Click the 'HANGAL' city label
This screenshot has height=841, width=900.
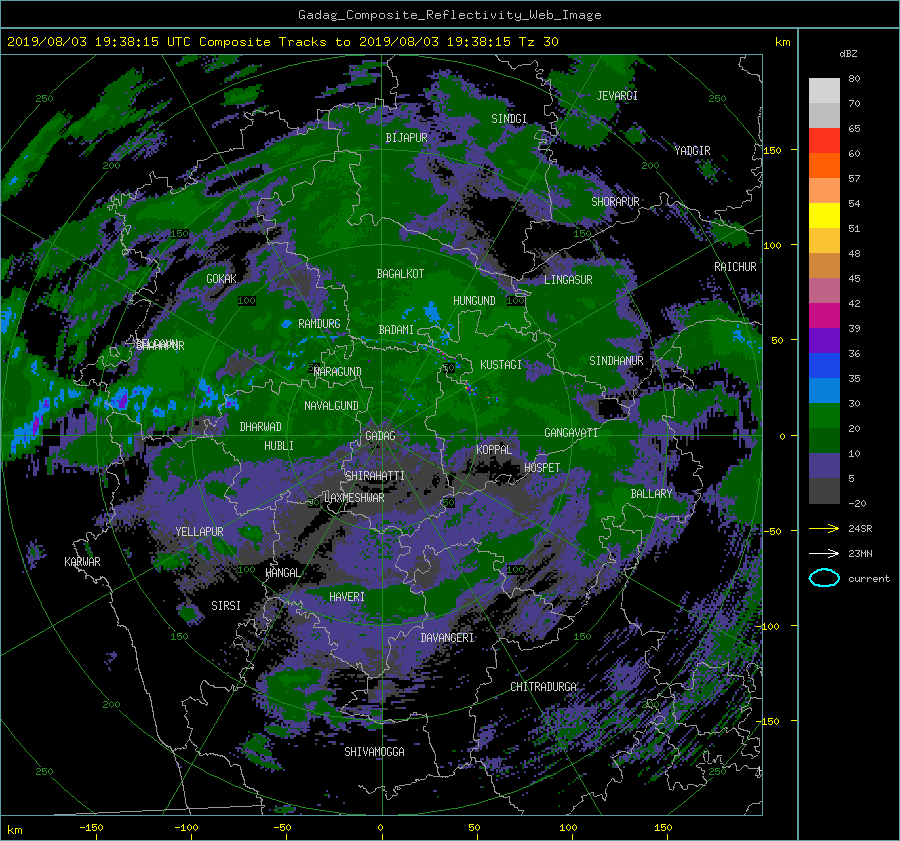point(282,572)
